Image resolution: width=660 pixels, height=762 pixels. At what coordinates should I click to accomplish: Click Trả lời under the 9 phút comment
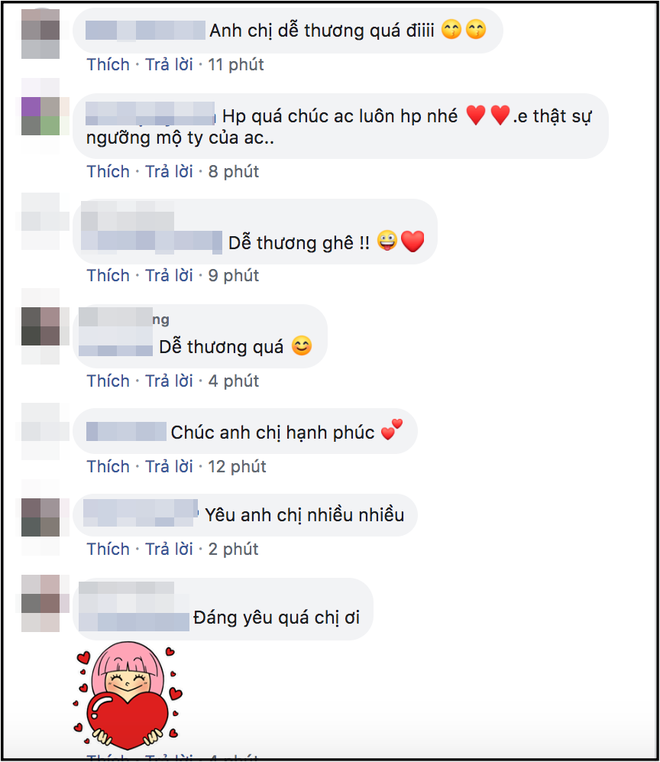169,276
